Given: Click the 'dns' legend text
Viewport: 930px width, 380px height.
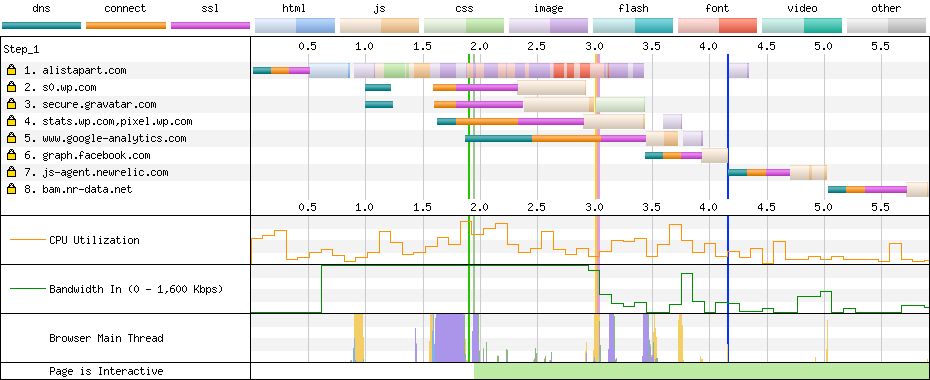Looking at the screenshot, I should click(42, 9).
